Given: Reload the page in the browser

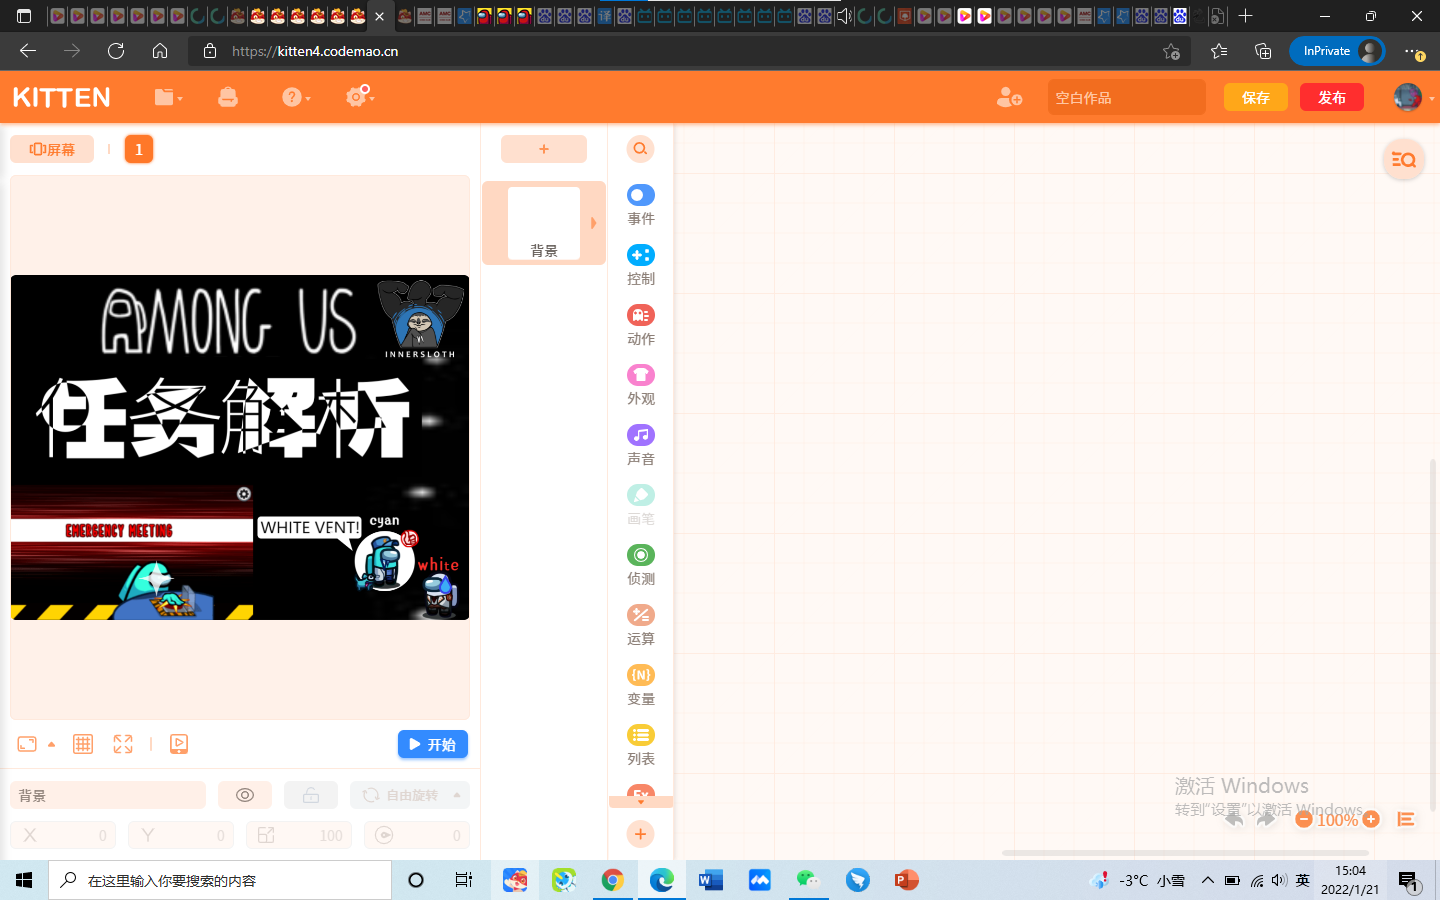Looking at the screenshot, I should pos(116,51).
